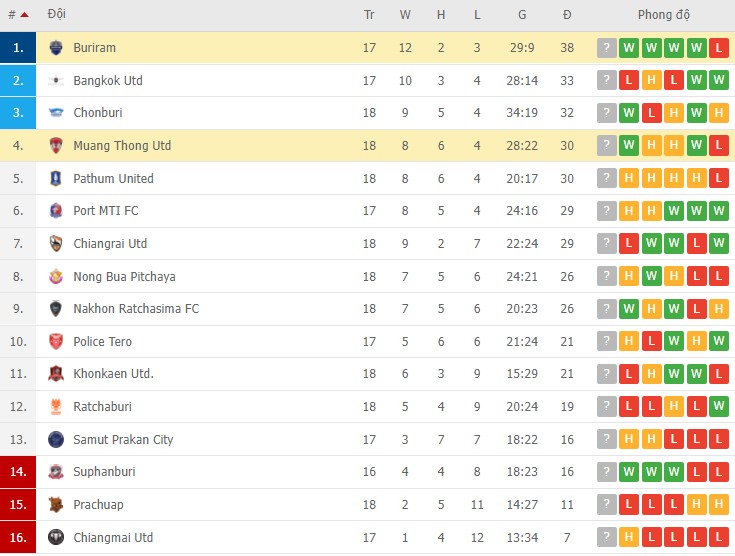Click the Bangkok Utd team logo
The width and height of the screenshot is (735, 556).
pyautogui.click(x=55, y=81)
